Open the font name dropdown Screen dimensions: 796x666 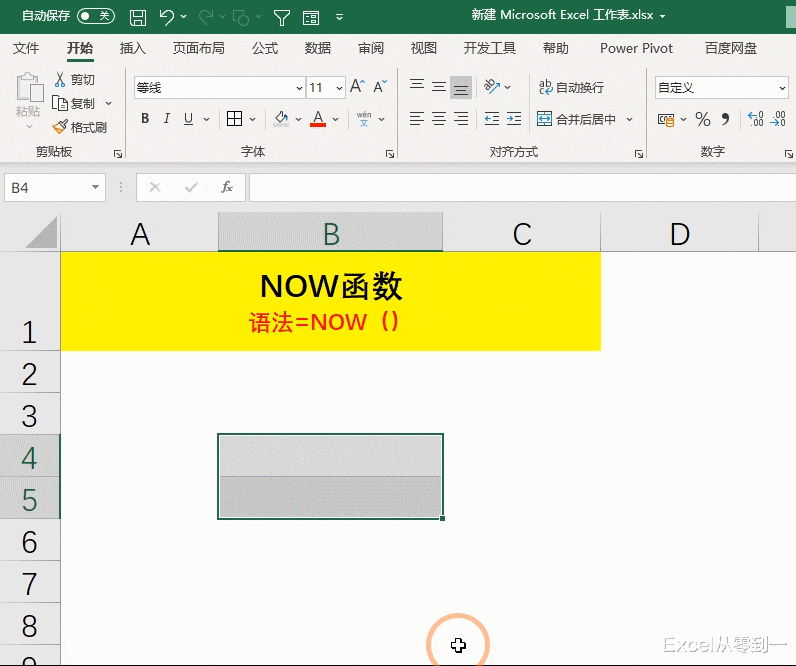click(x=299, y=88)
